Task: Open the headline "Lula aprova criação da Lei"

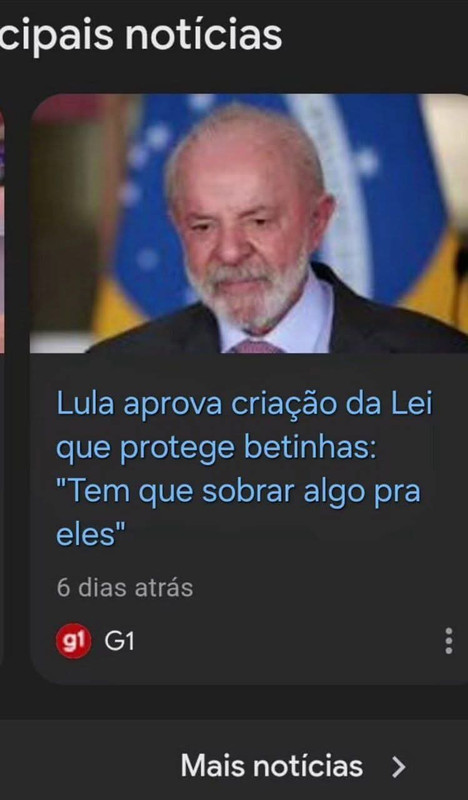Action: coord(244,405)
